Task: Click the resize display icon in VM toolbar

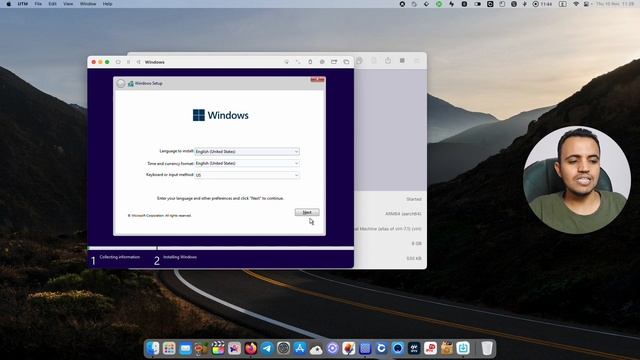Action: click(x=298, y=62)
